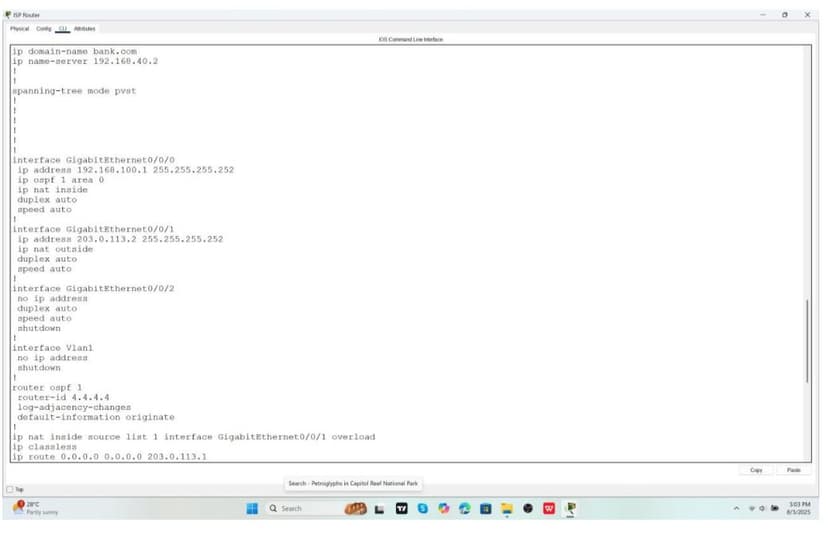Open the Packet Tracer icon in taskbar
Screen dimensions: 828x534
570,508
